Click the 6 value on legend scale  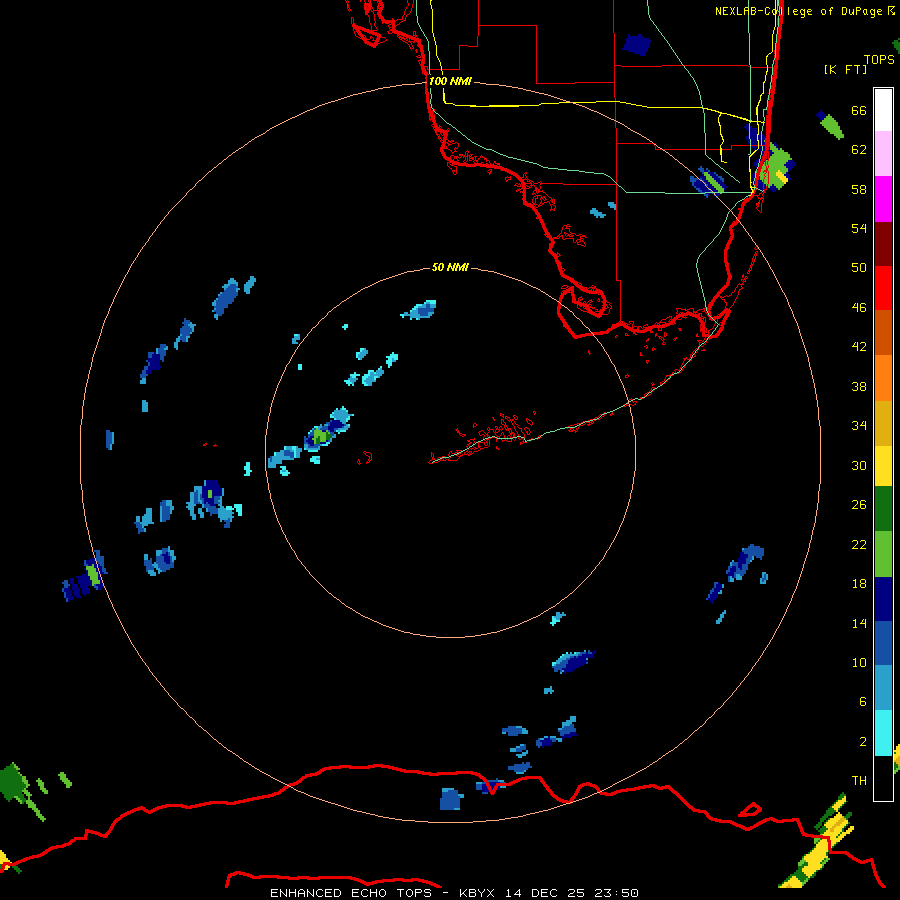[863, 702]
